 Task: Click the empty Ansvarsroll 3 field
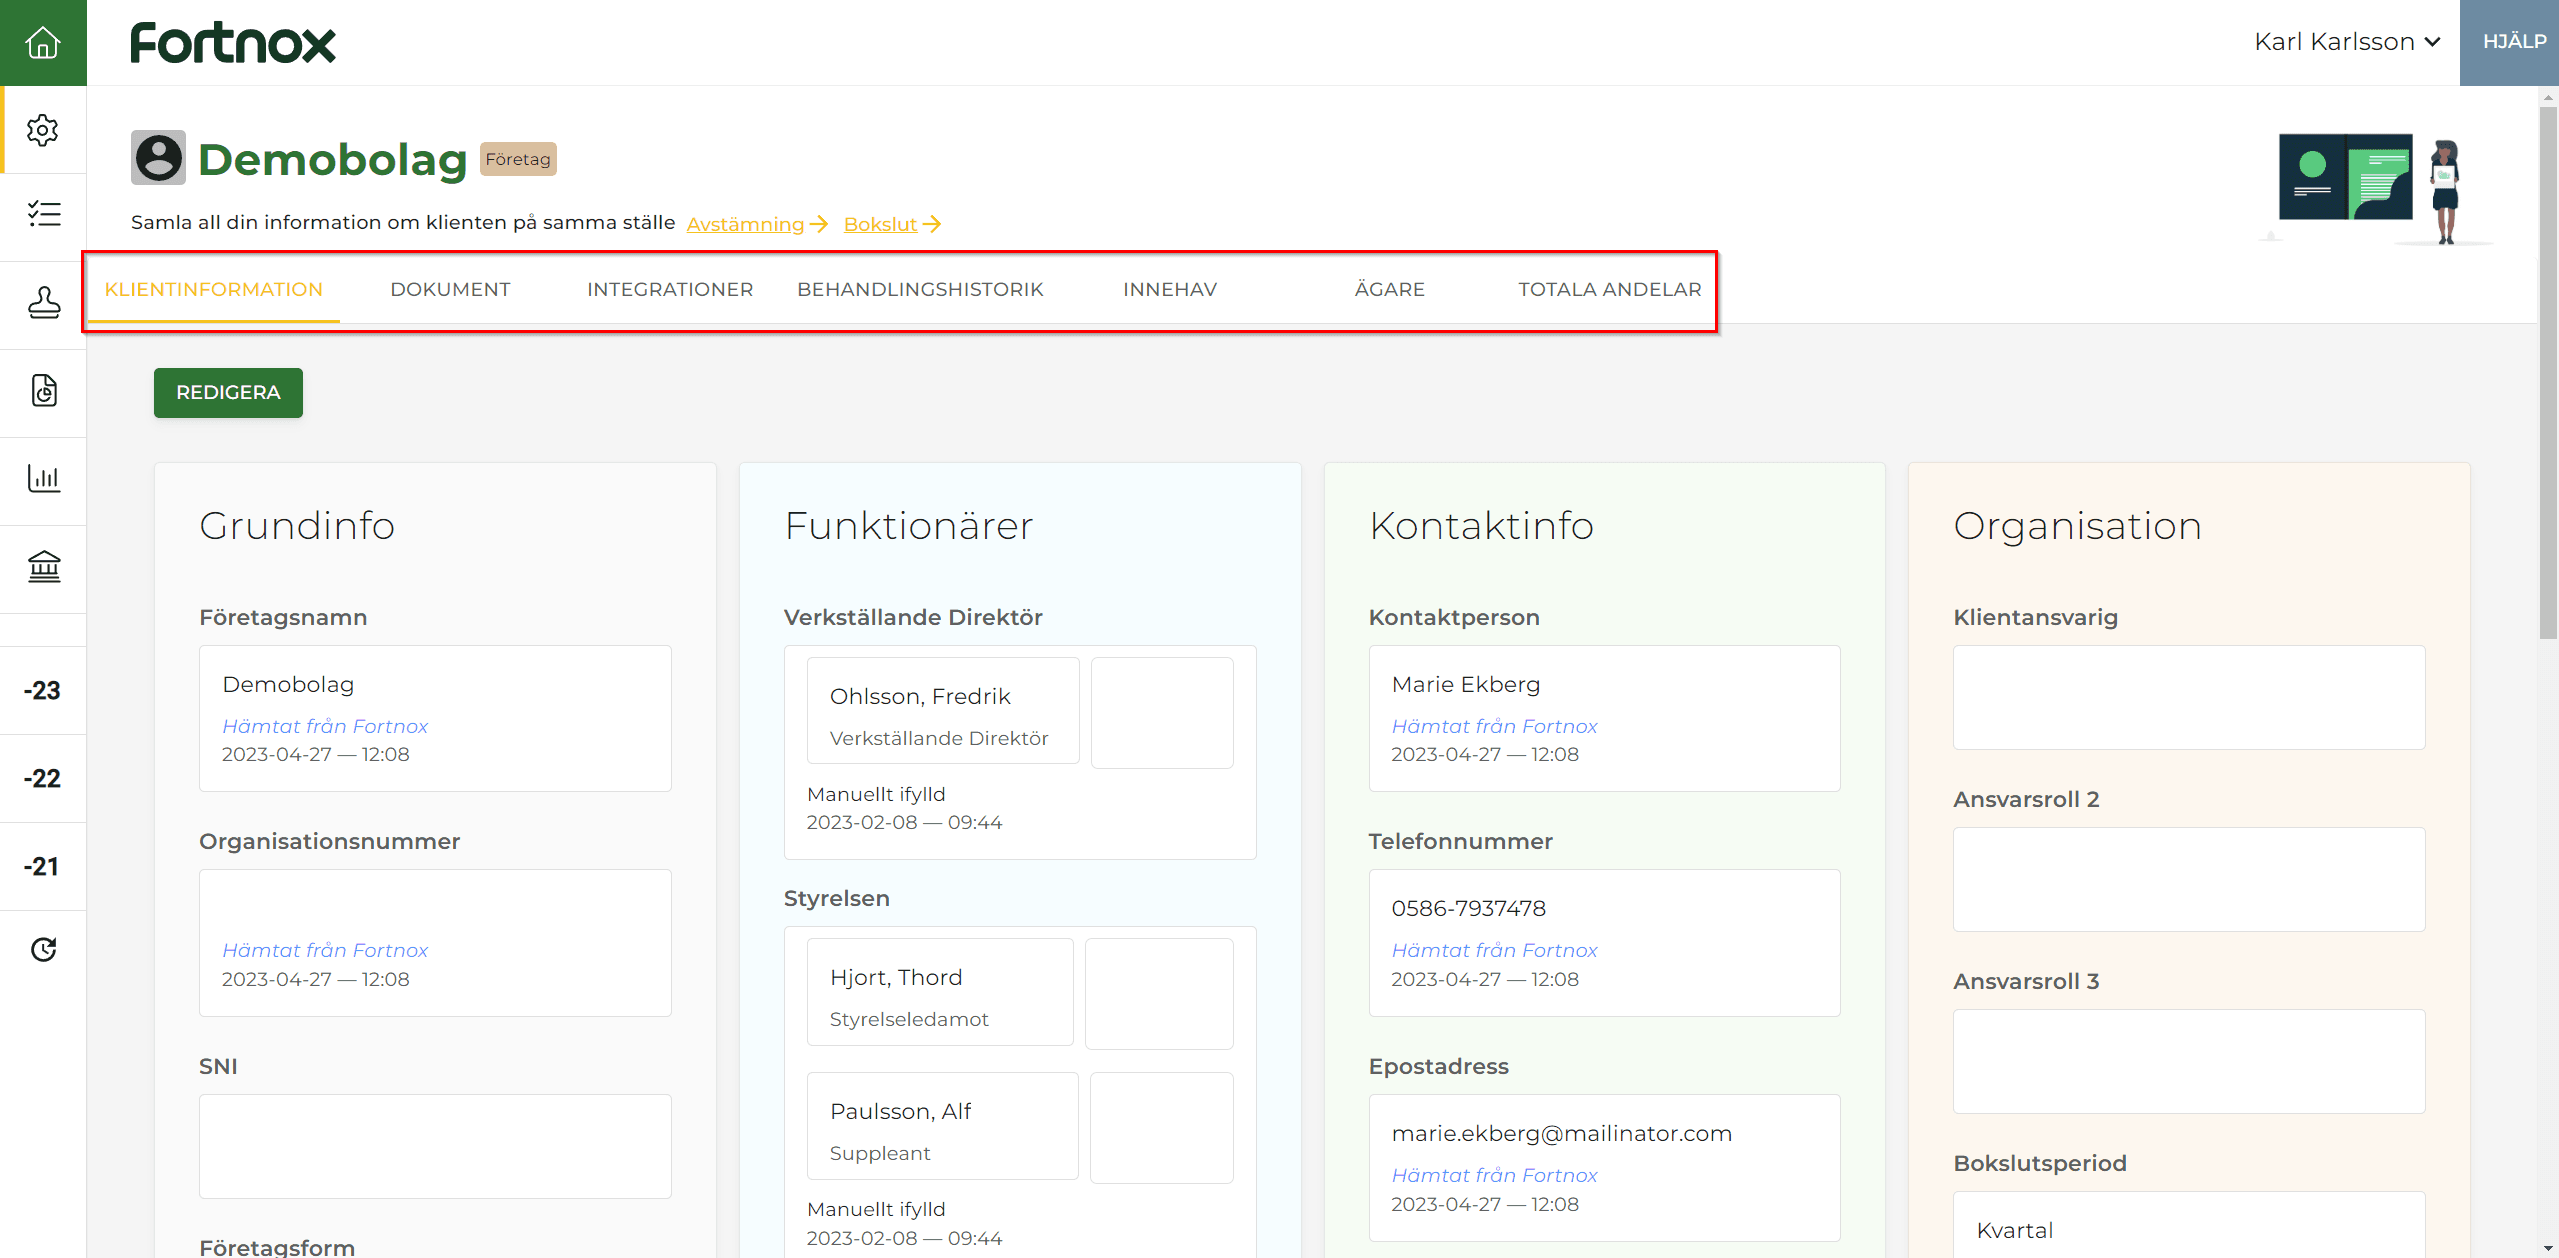[x=2189, y=1061]
